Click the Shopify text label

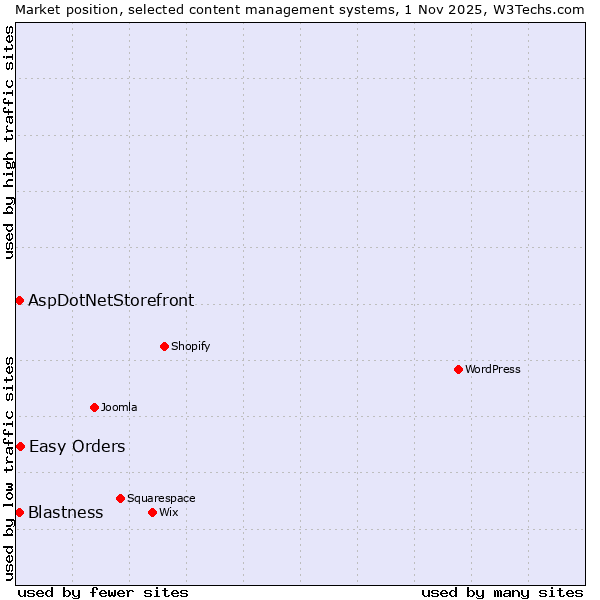pyautogui.click(x=190, y=346)
